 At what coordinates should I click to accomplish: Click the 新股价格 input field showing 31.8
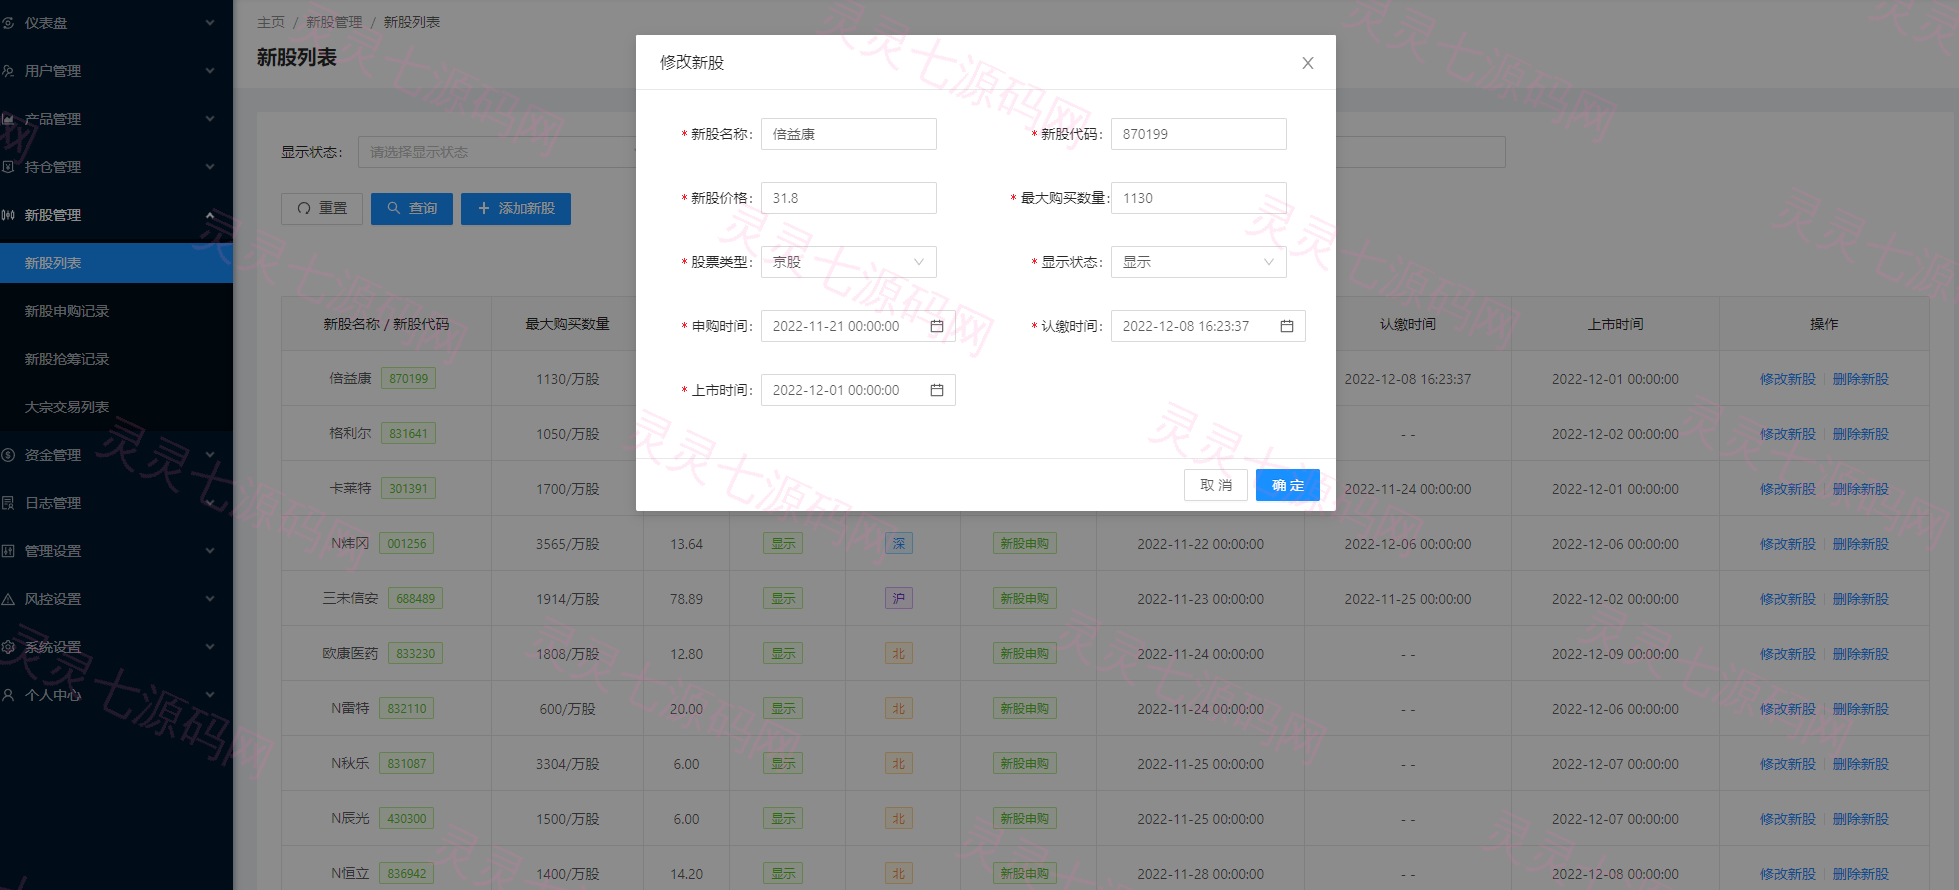point(849,198)
